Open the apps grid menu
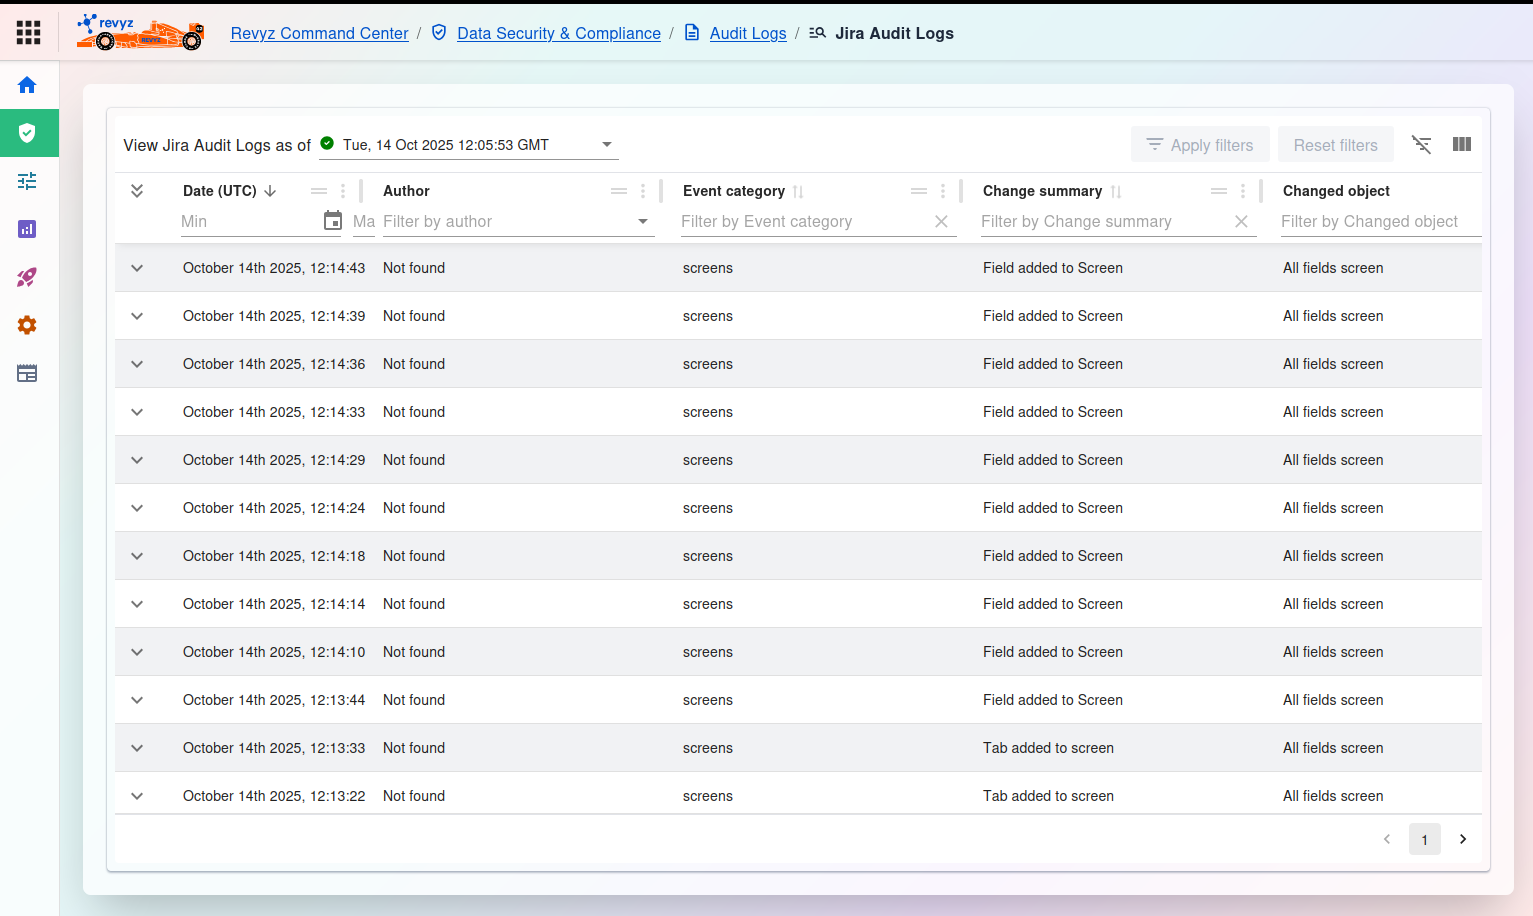This screenshot has height=916, width=1533. (29, 32)
